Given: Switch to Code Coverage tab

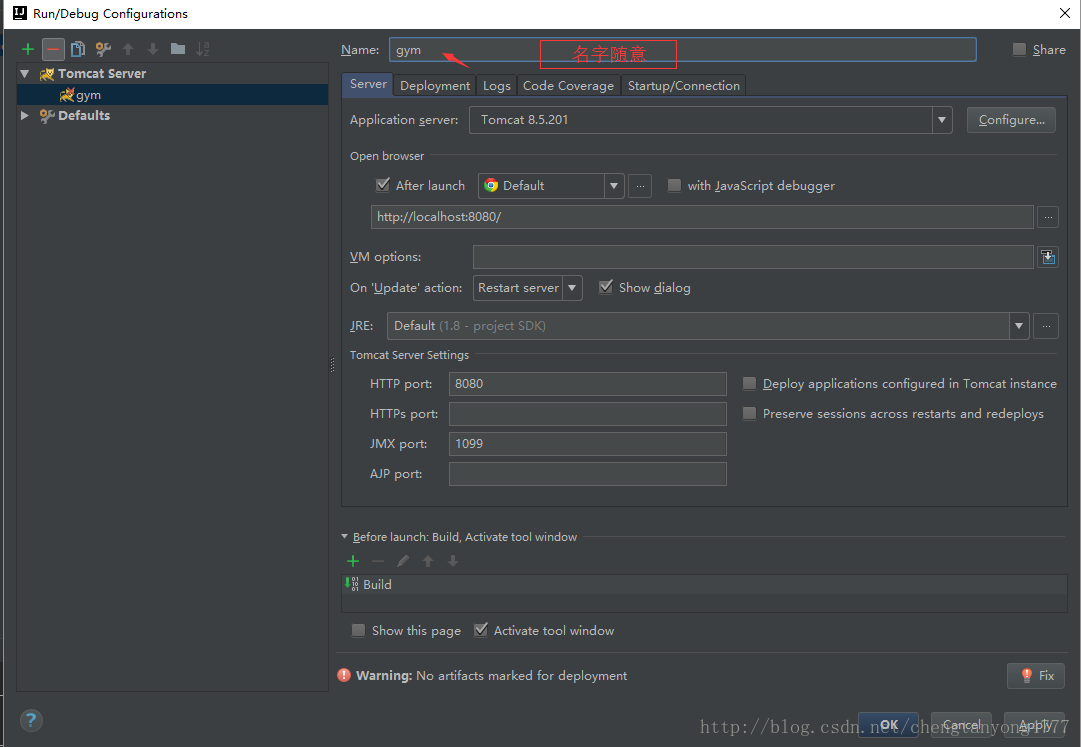Looking at the screenshot, I should click(569, 85).
